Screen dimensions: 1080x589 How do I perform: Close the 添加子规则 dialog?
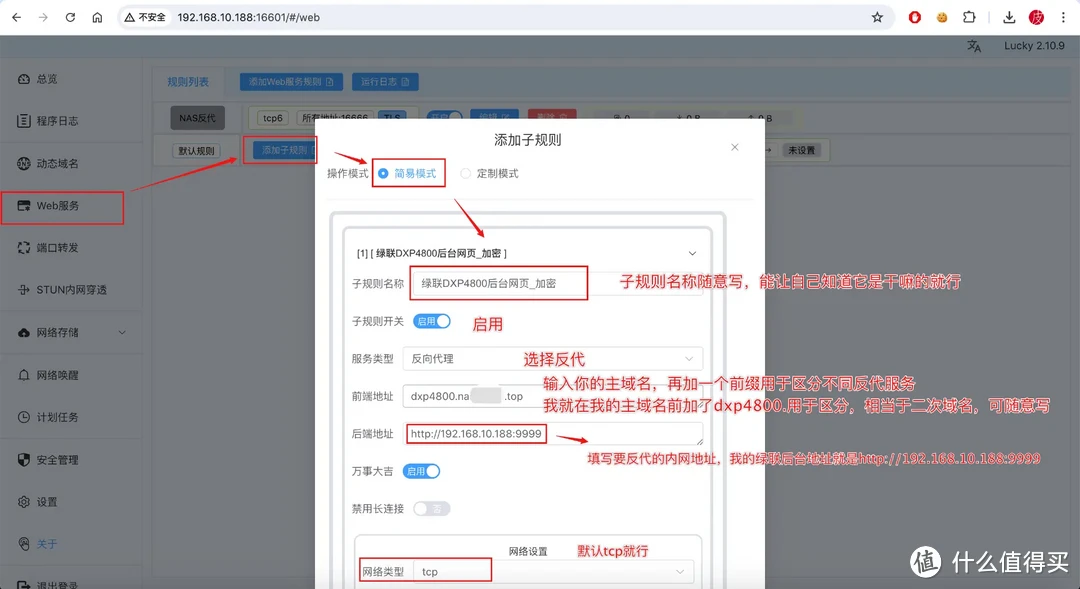(735, 147)
